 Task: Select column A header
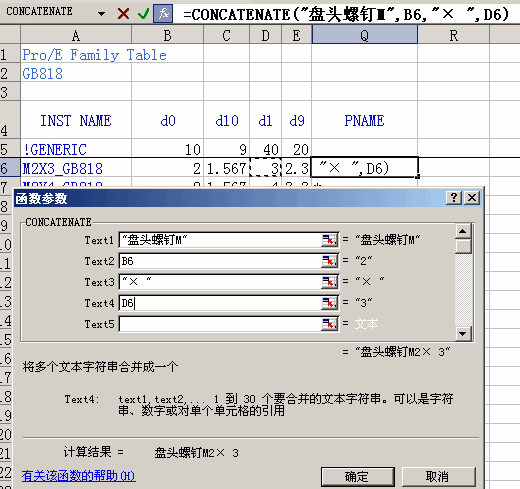click(x=76, y=35)
